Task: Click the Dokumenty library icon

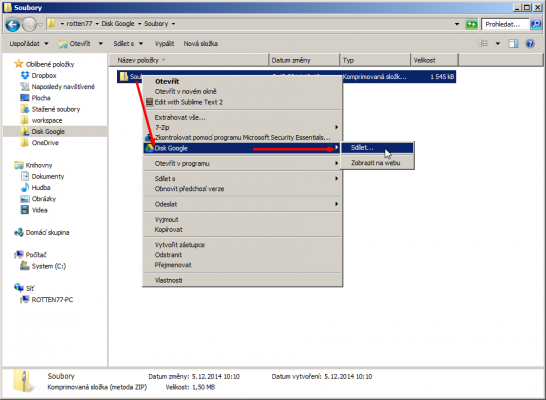Action: (25, 176)
